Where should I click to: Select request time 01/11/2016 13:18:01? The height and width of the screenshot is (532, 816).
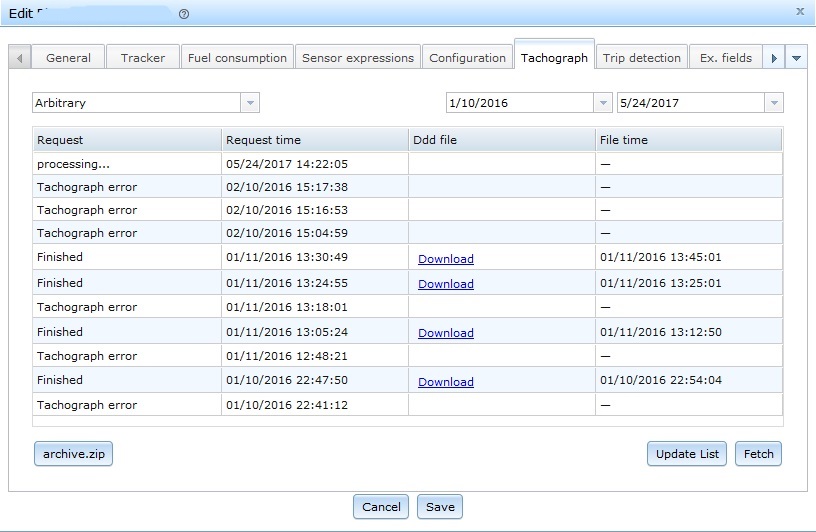point(287,307)
